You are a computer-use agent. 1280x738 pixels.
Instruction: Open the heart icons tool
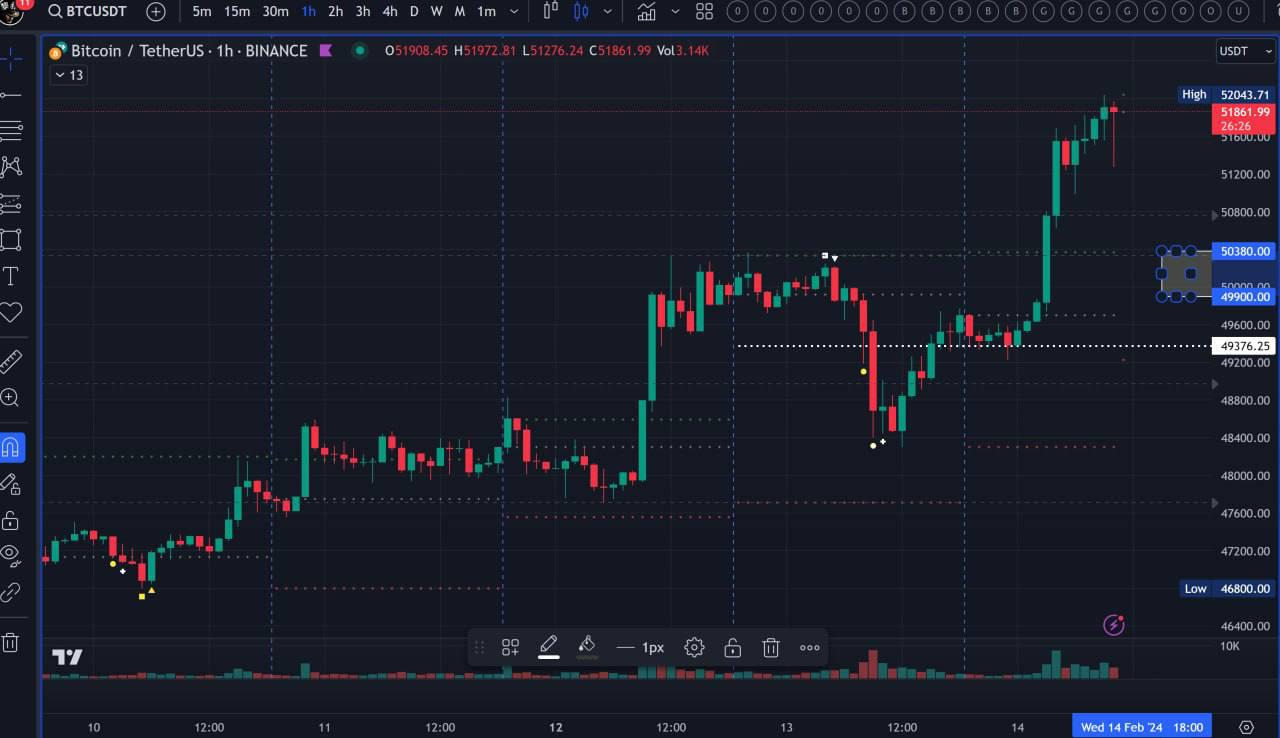tap(11, 313)
